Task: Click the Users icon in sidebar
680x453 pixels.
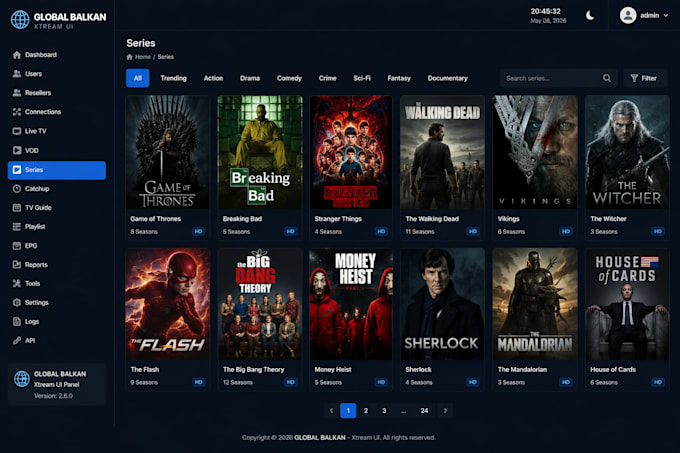Action: 17,74
